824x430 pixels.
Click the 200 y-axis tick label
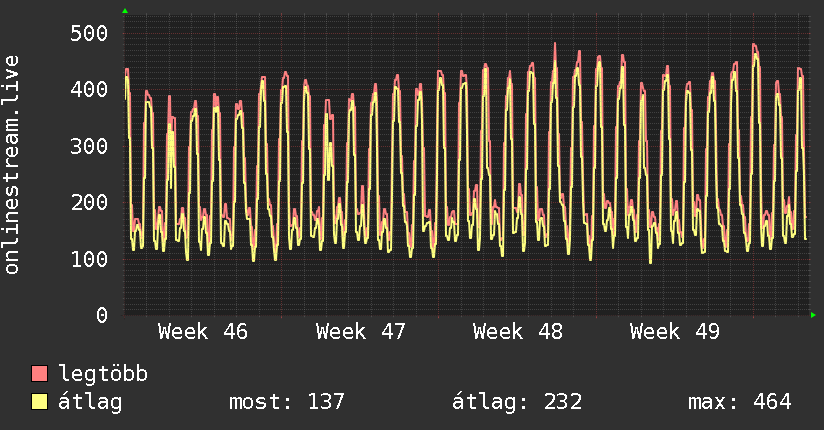[x=89, y=203]
